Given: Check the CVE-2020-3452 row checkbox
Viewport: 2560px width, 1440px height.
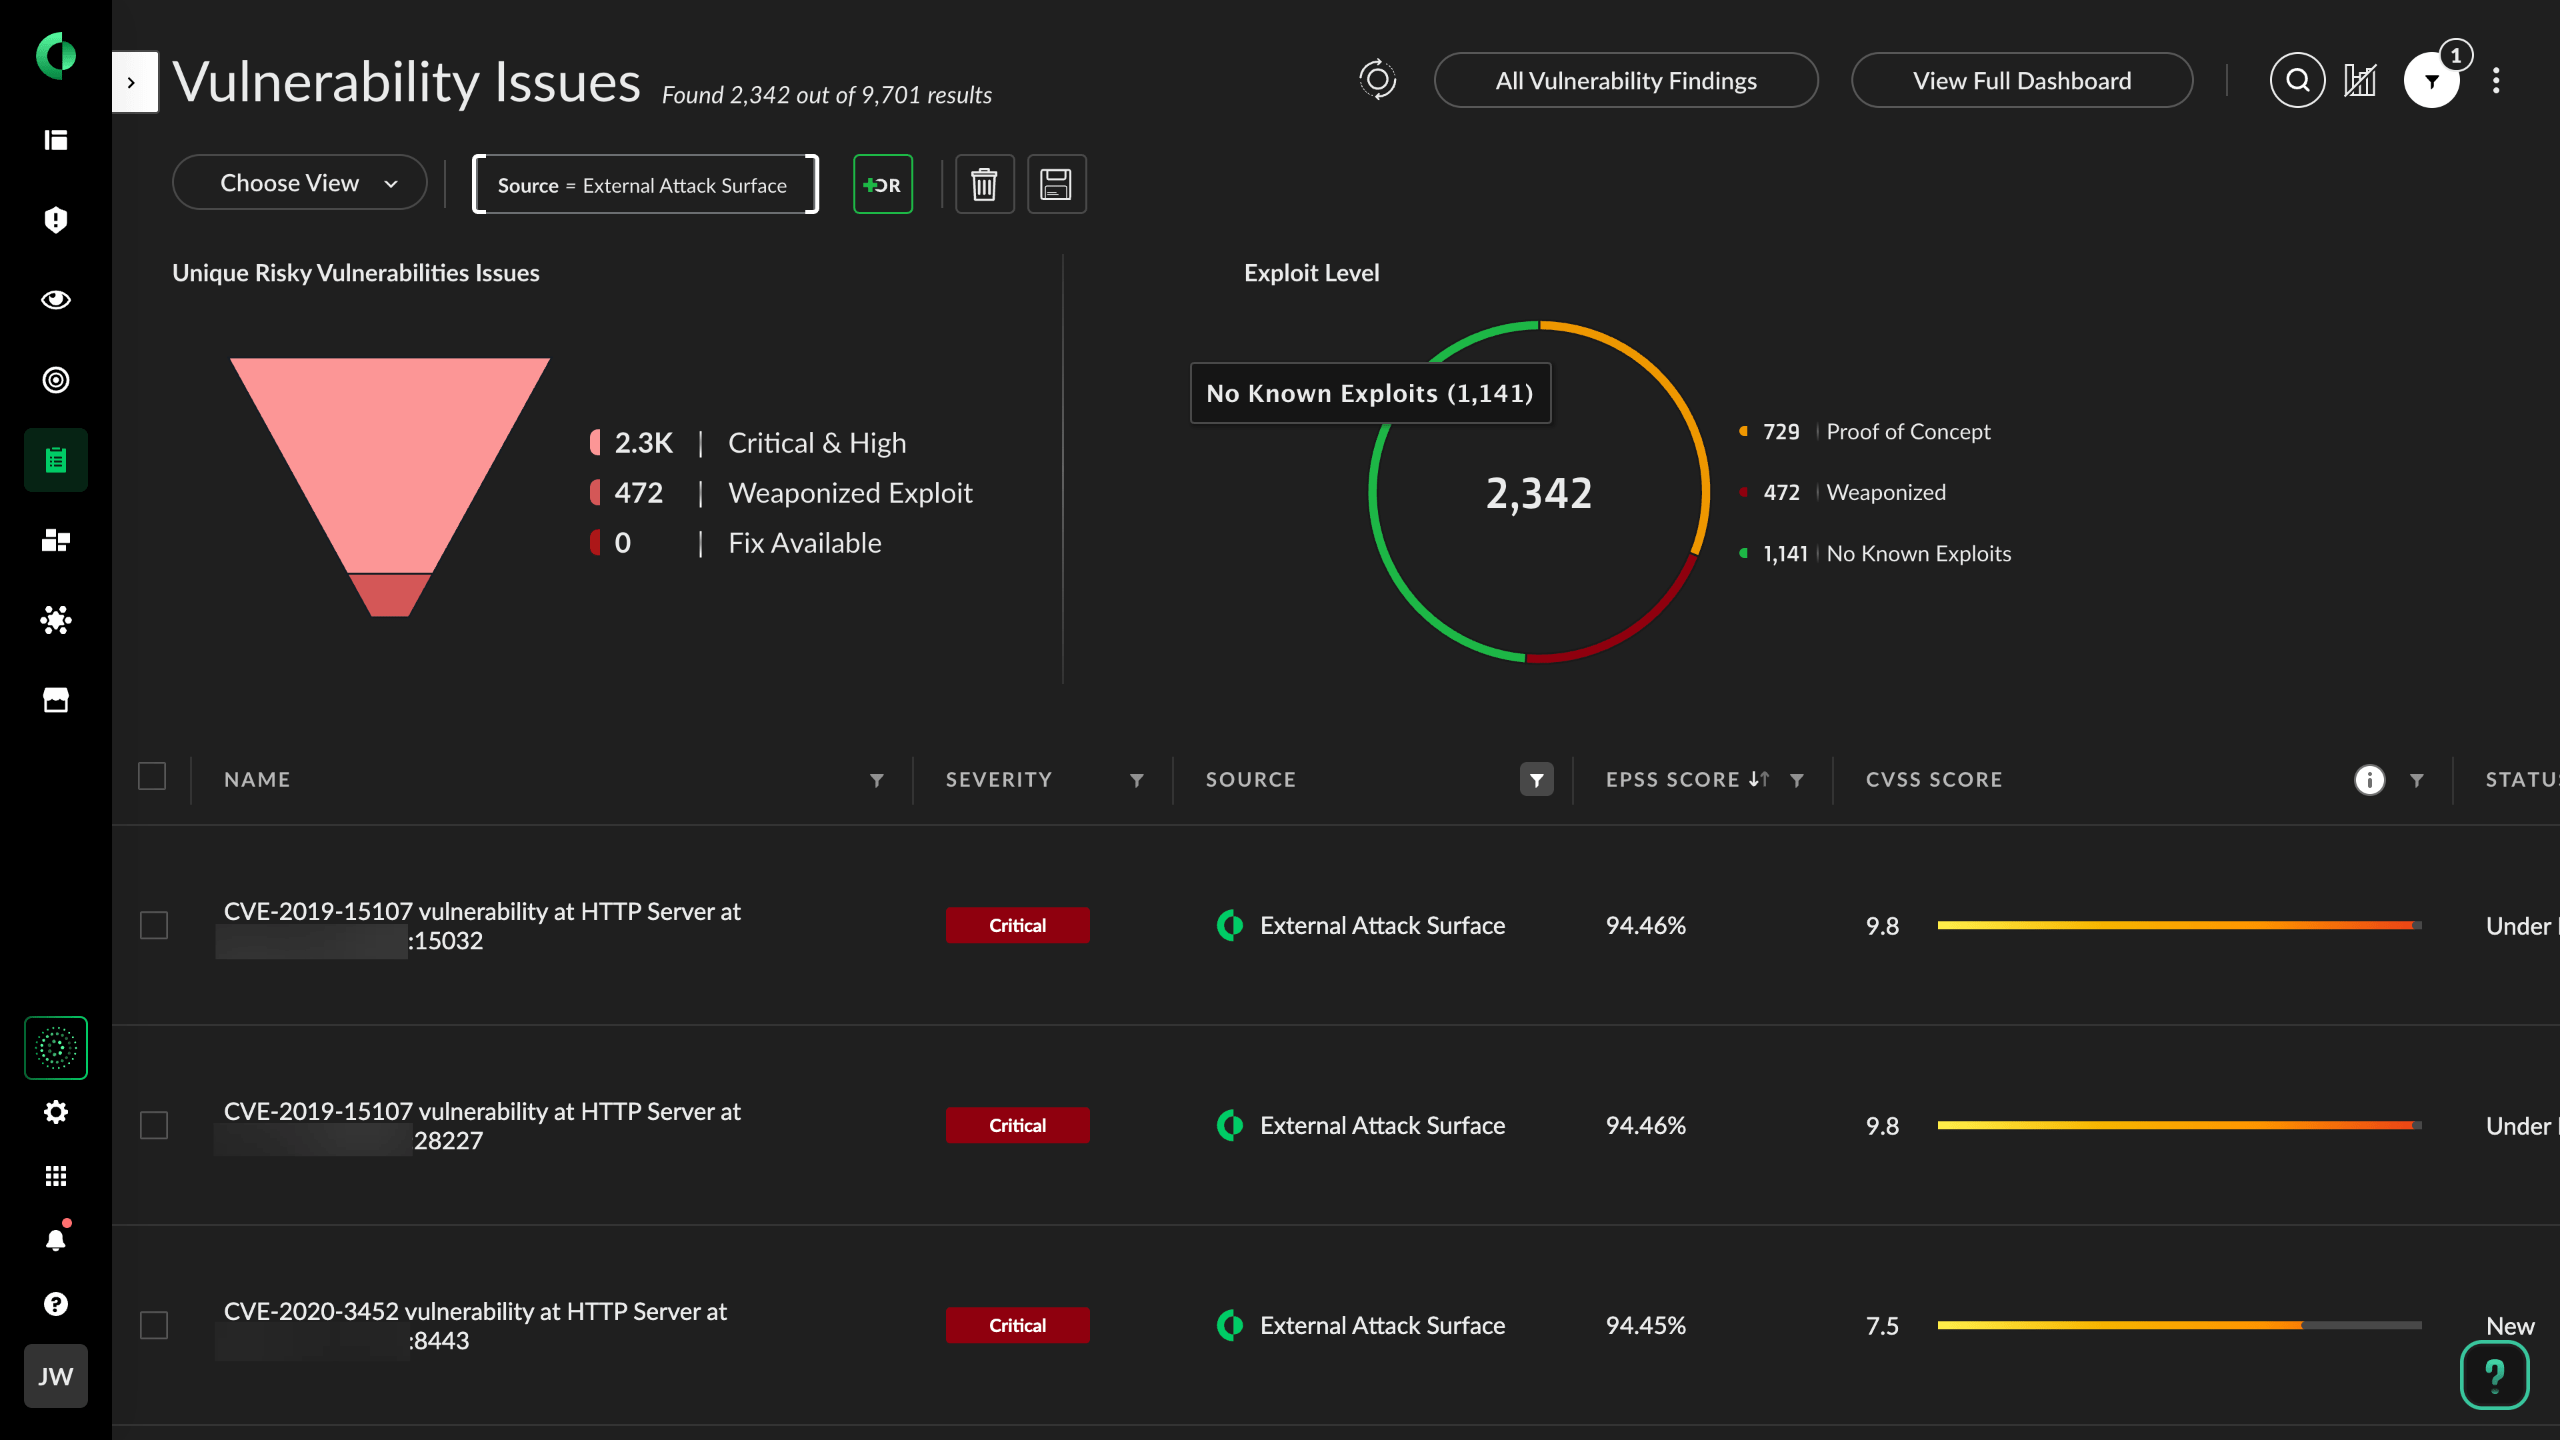Looking at the screenshot, I should (x=155, y=1325).
